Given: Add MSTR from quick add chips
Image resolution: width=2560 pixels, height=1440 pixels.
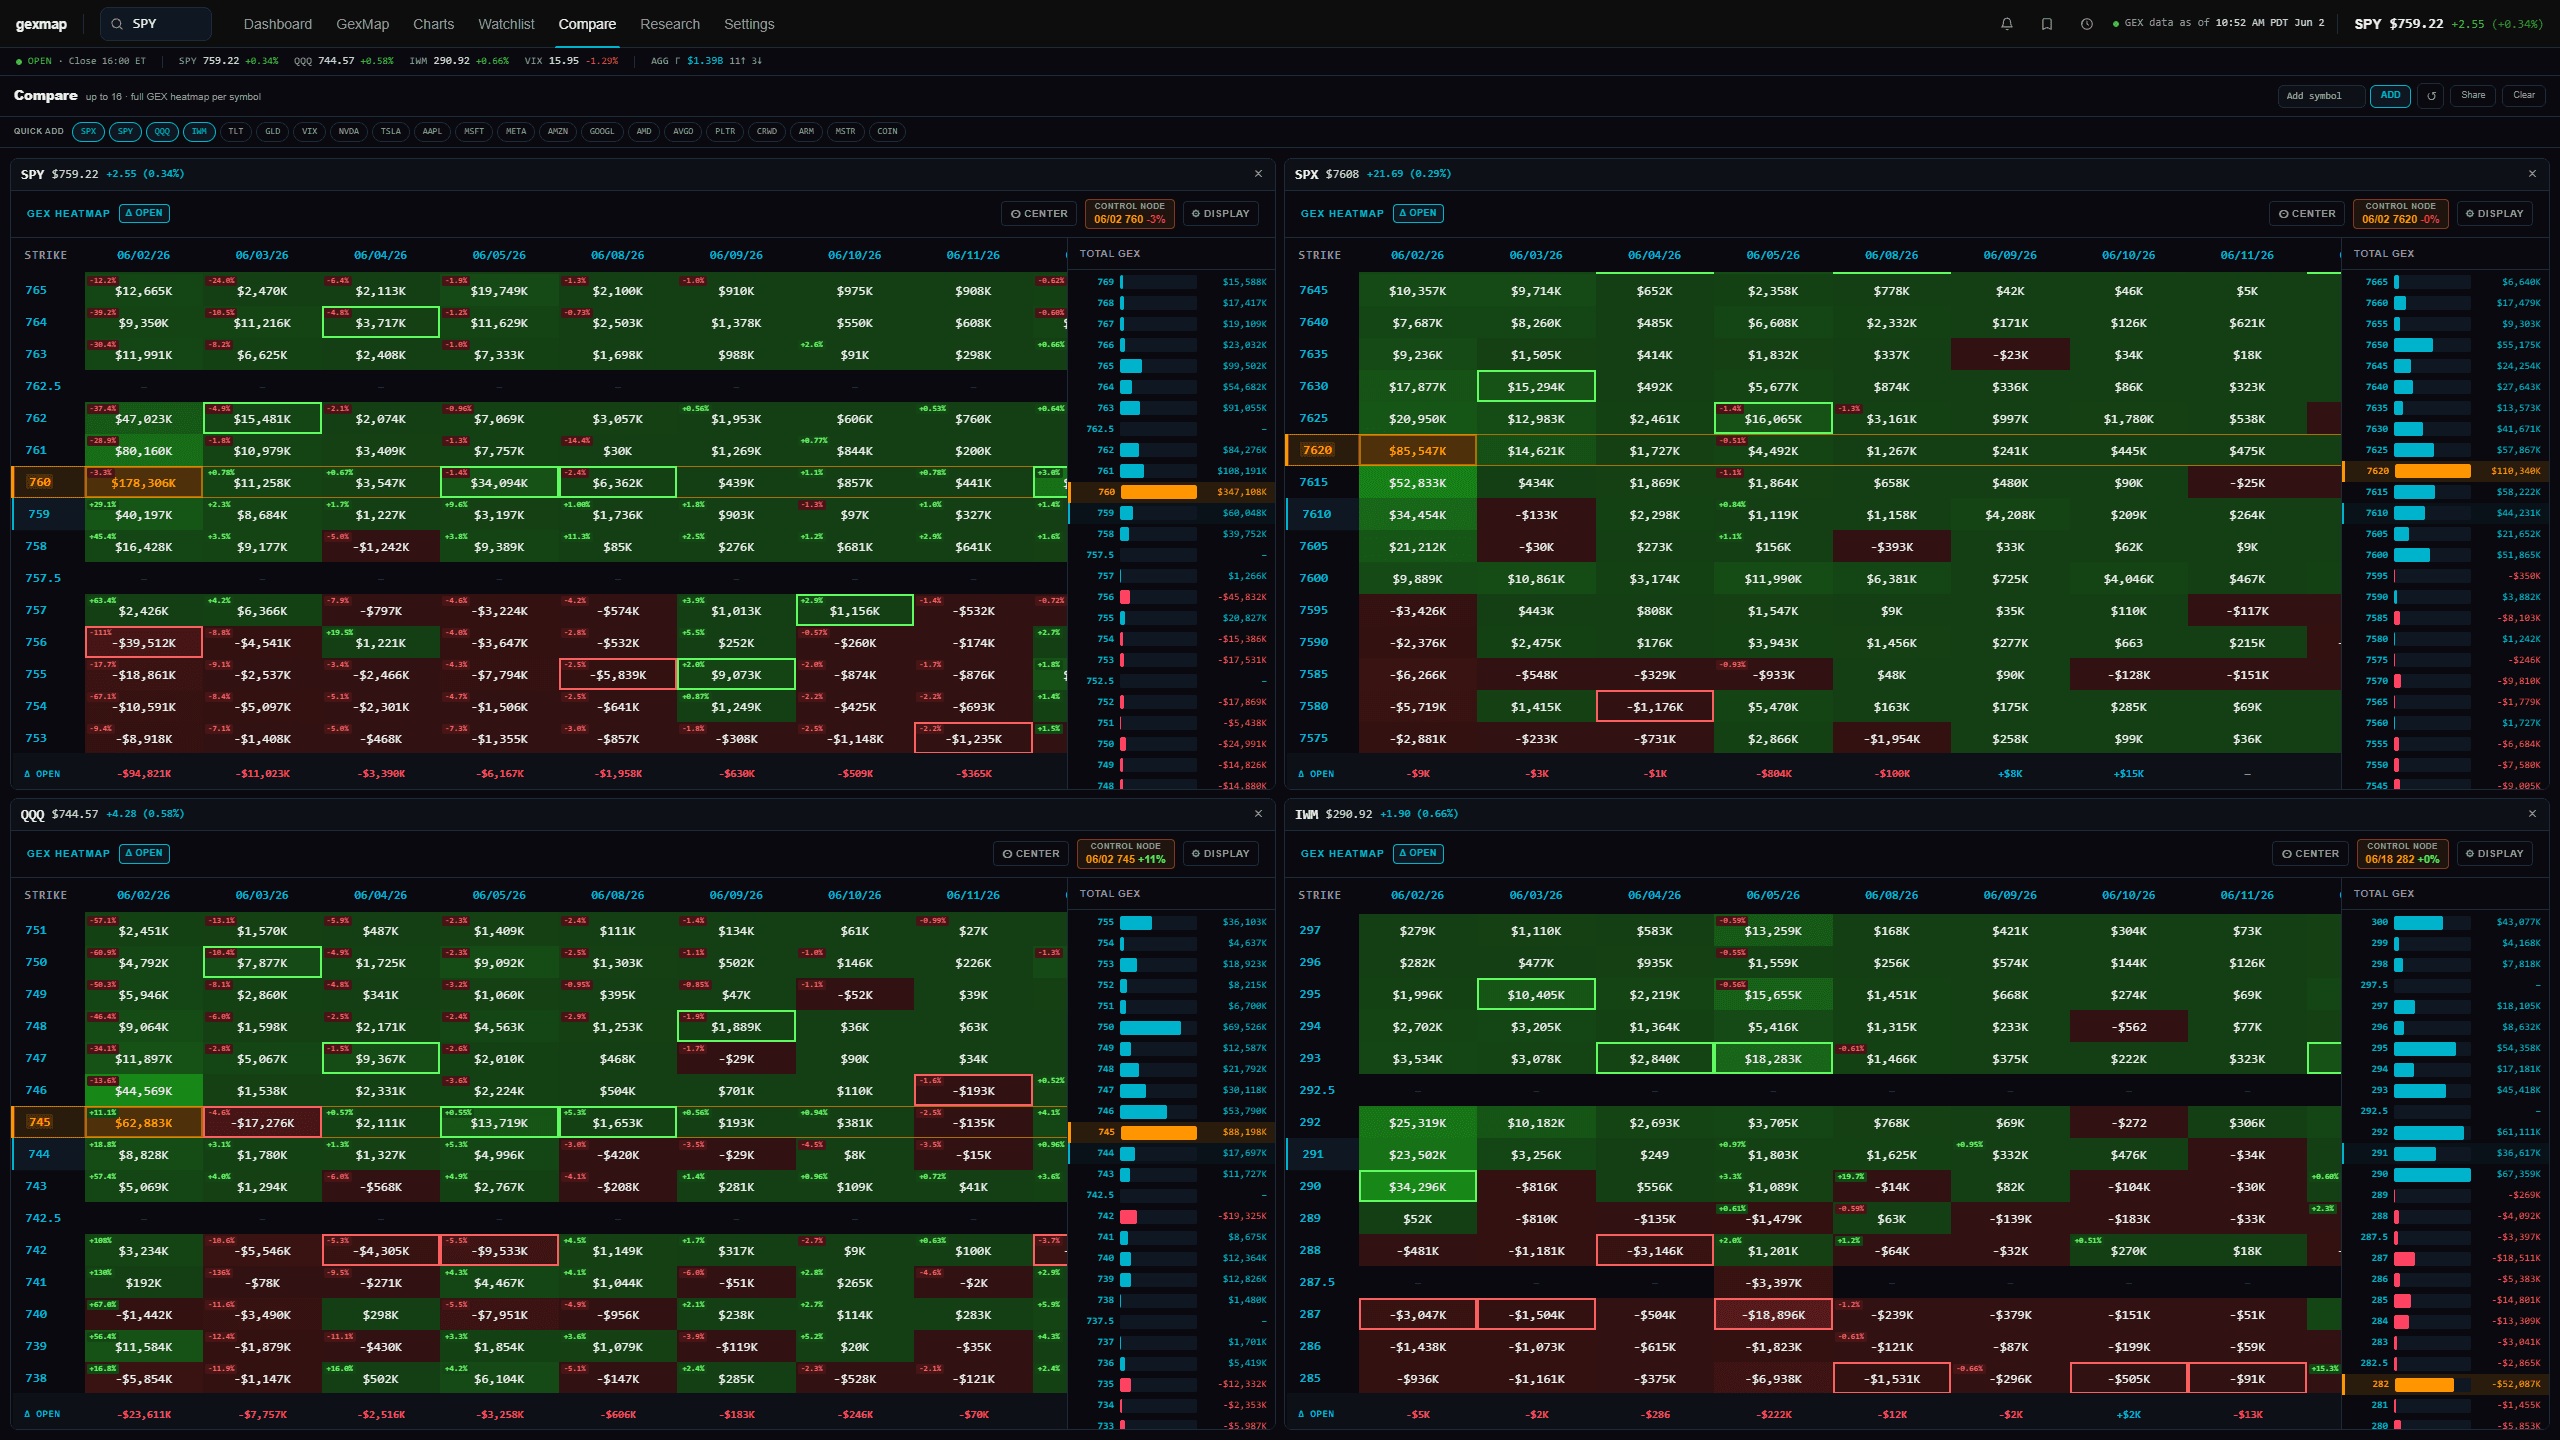Looking at the screenshot, I should tap(845, 131).
